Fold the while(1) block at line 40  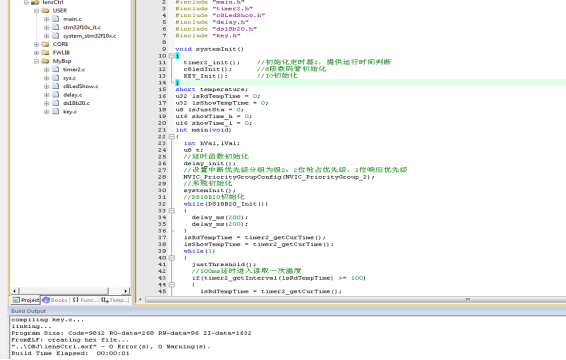(x=172, y=258)
